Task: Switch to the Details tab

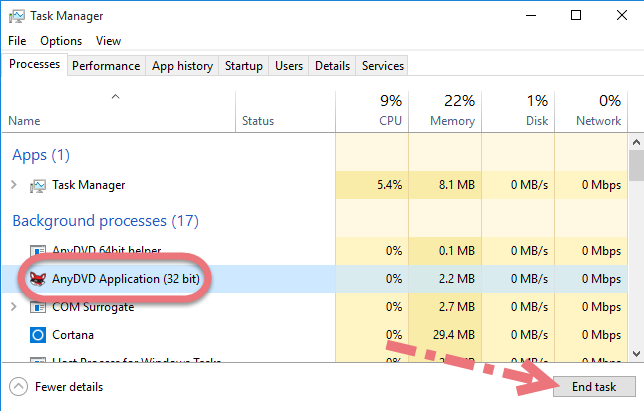Action: pos(332,66)
